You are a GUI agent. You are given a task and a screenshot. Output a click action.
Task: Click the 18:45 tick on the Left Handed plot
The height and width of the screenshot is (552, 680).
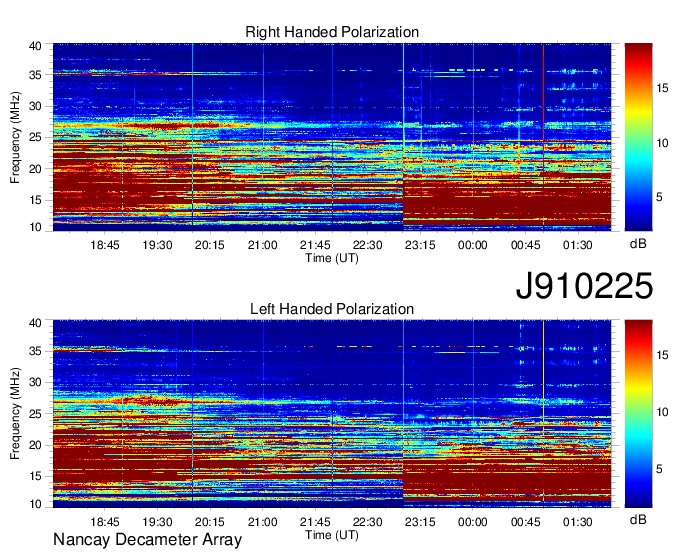click(105, 522)
